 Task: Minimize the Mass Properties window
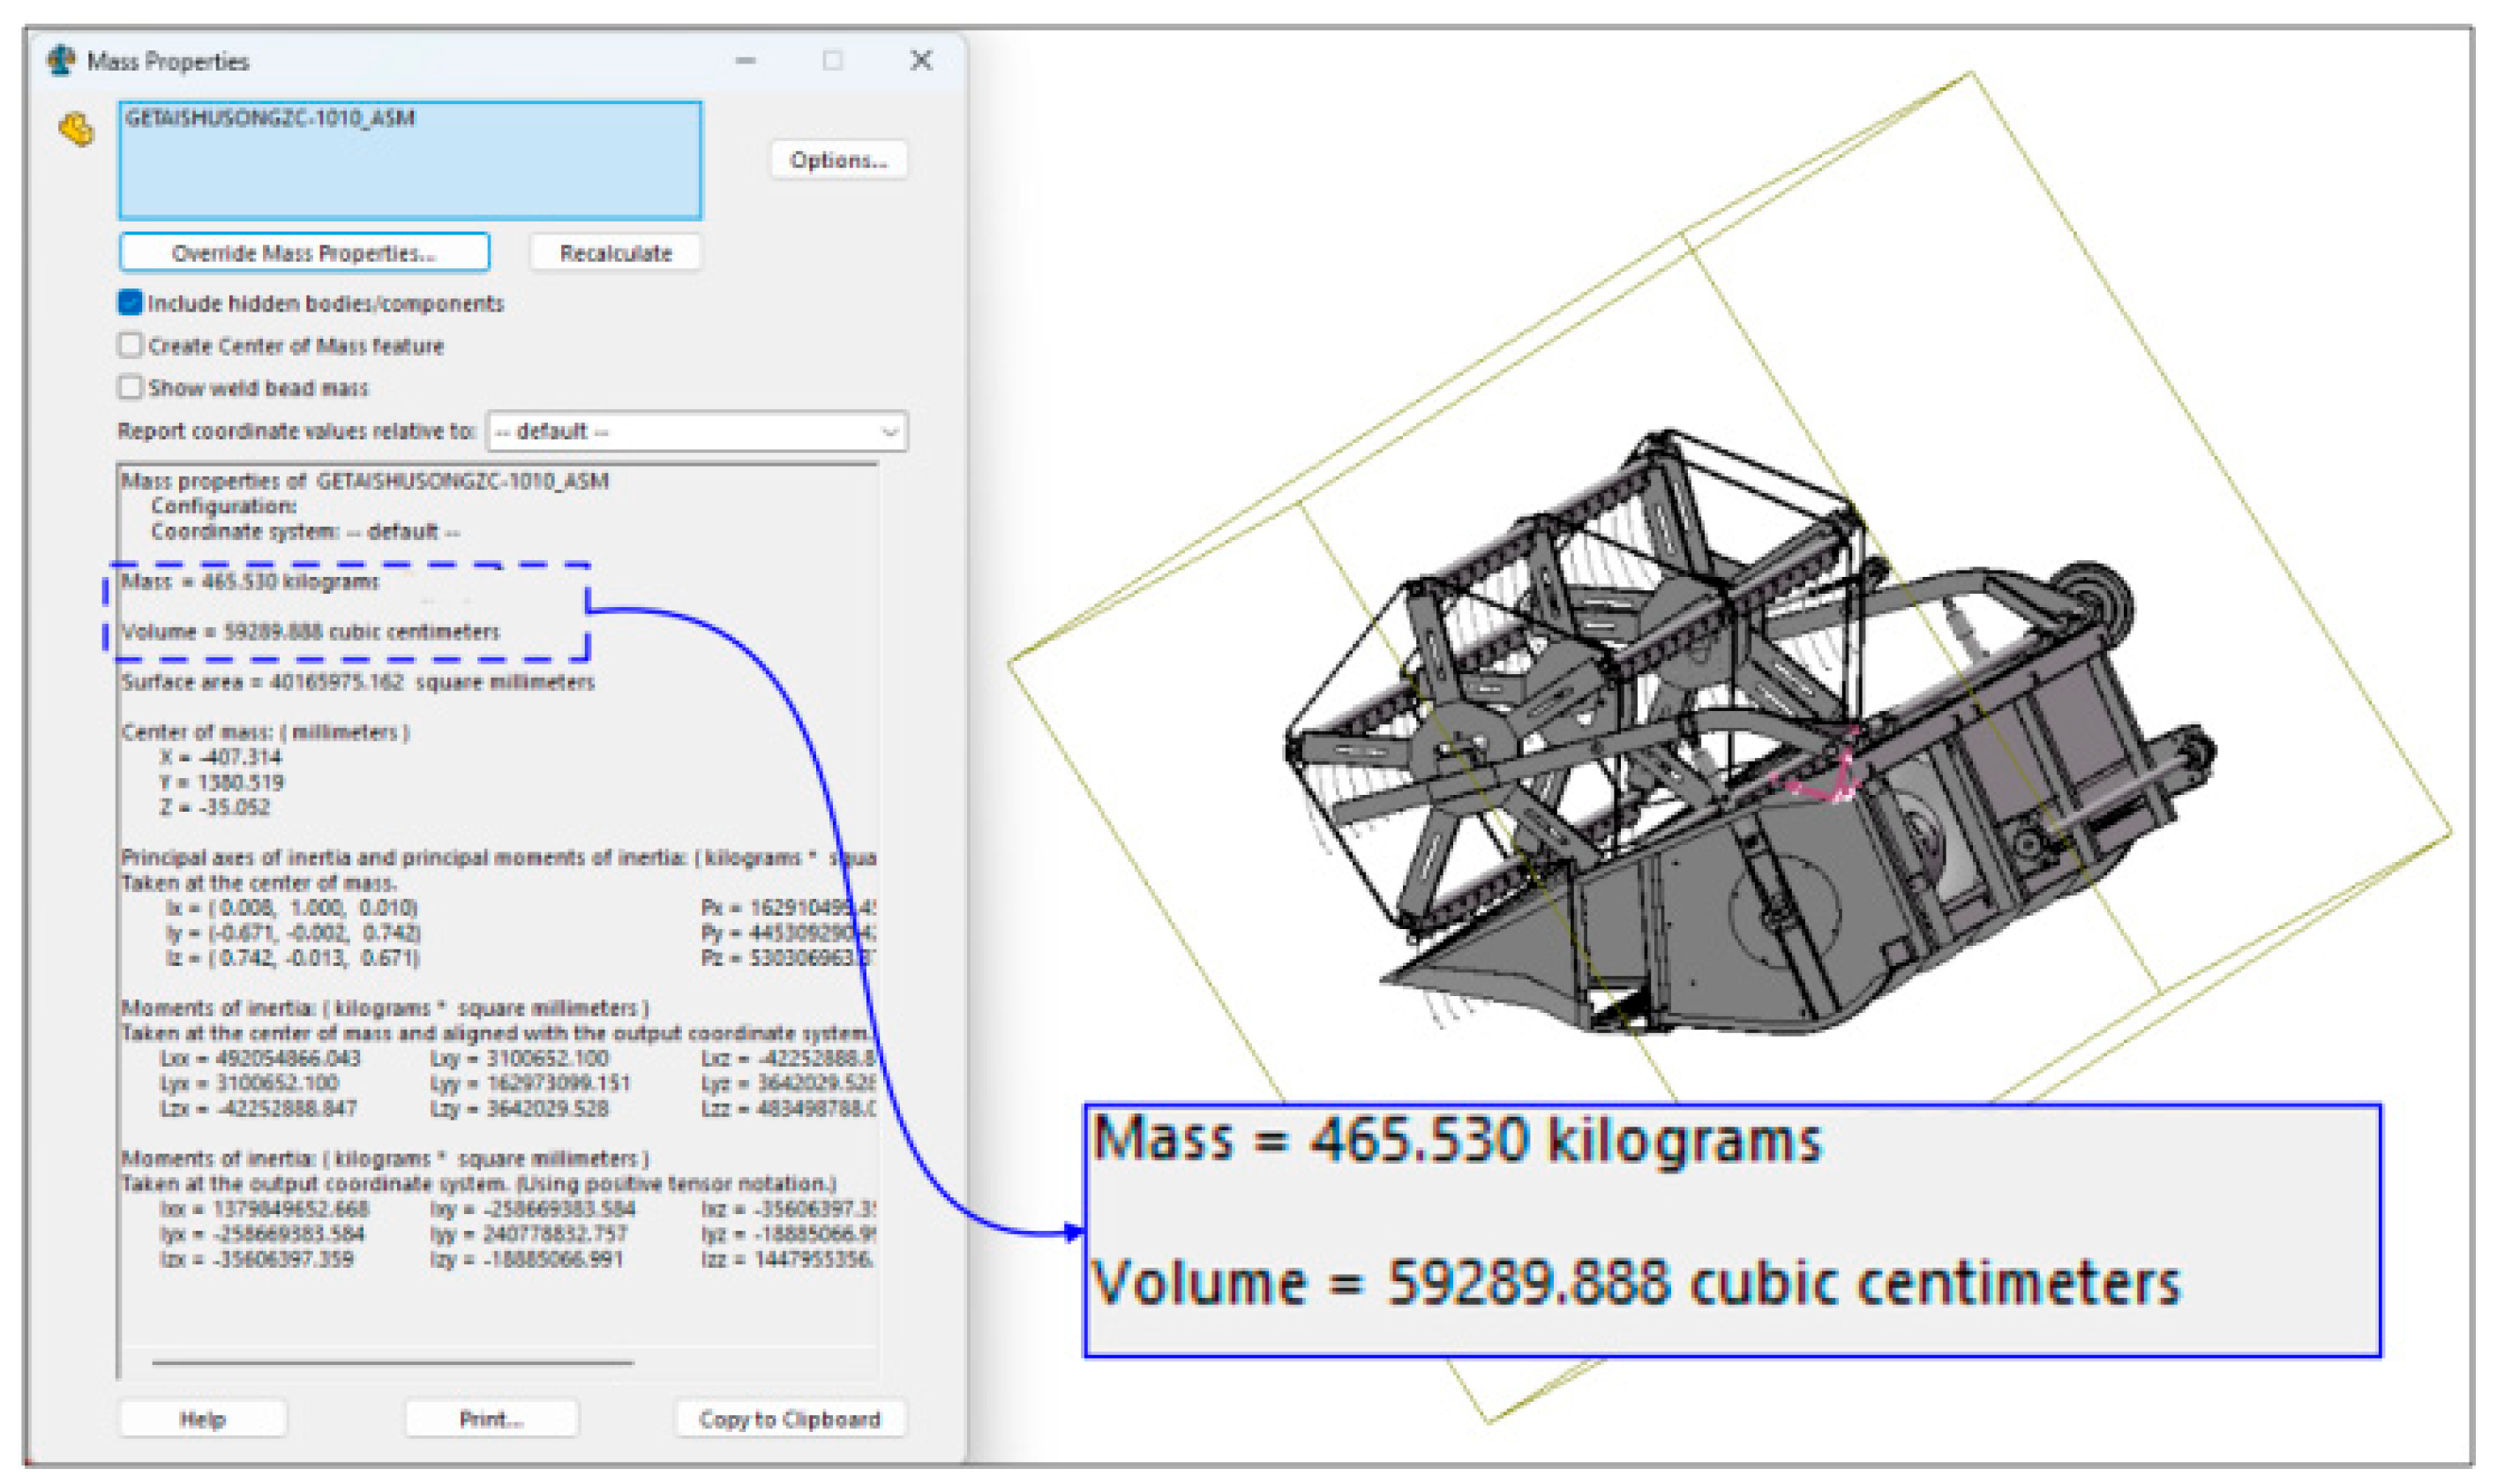click(745, 61)
